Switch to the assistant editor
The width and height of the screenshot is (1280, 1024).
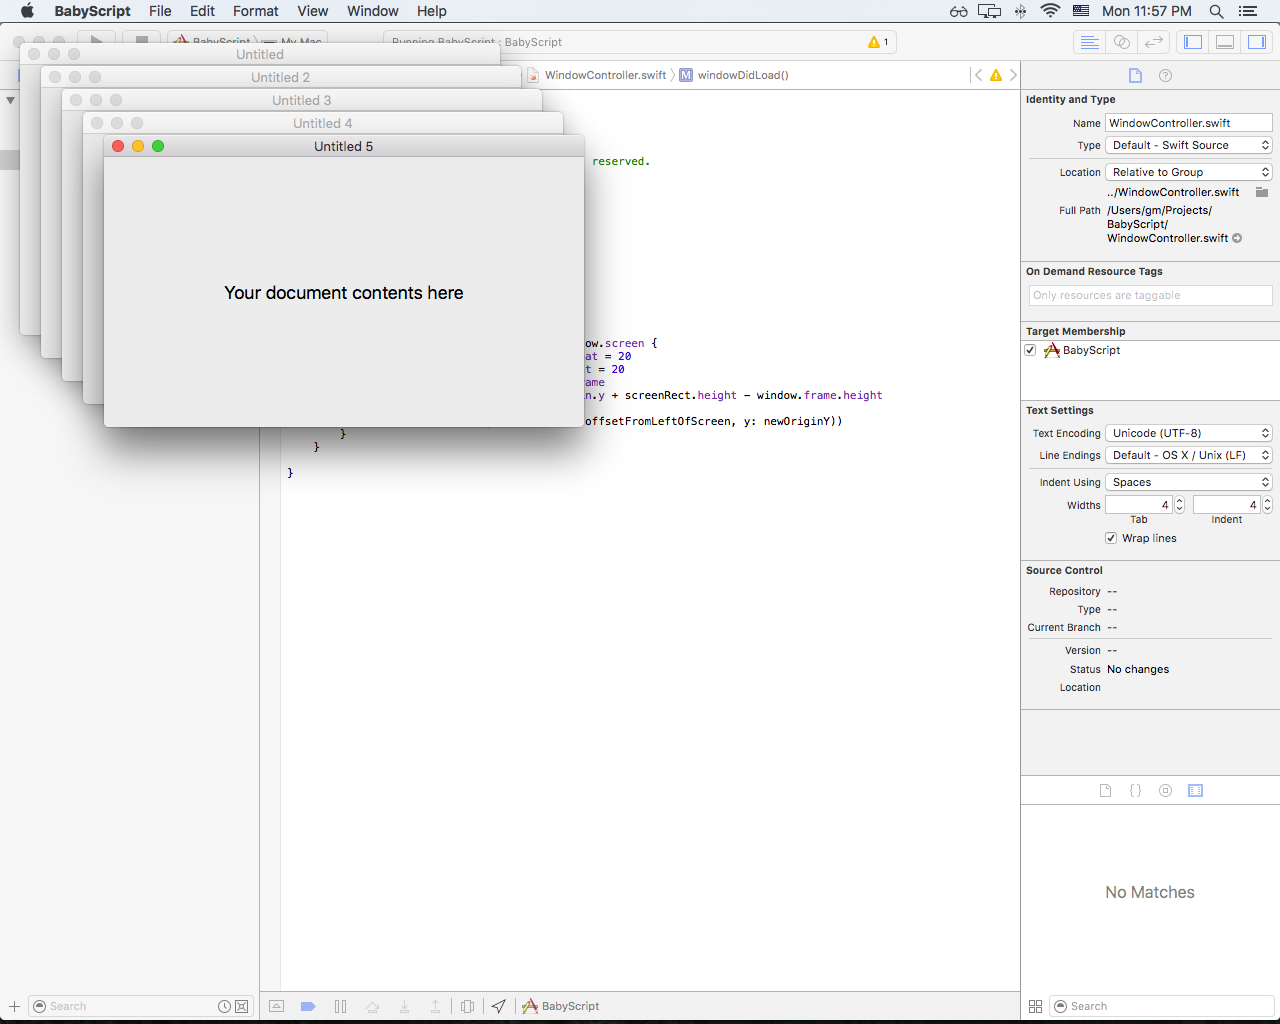tap(1122, 42)
